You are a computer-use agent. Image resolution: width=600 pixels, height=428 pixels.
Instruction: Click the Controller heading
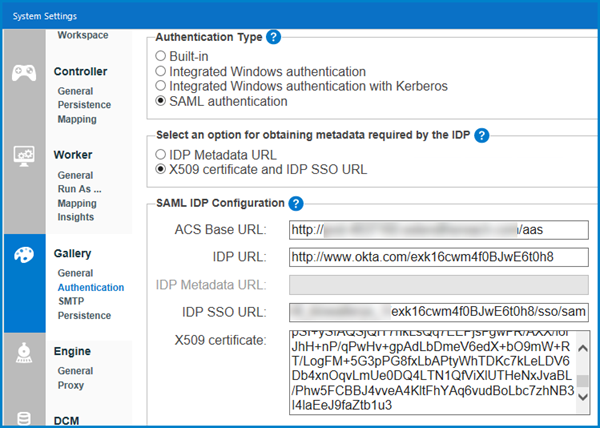(x=80, y=72)
